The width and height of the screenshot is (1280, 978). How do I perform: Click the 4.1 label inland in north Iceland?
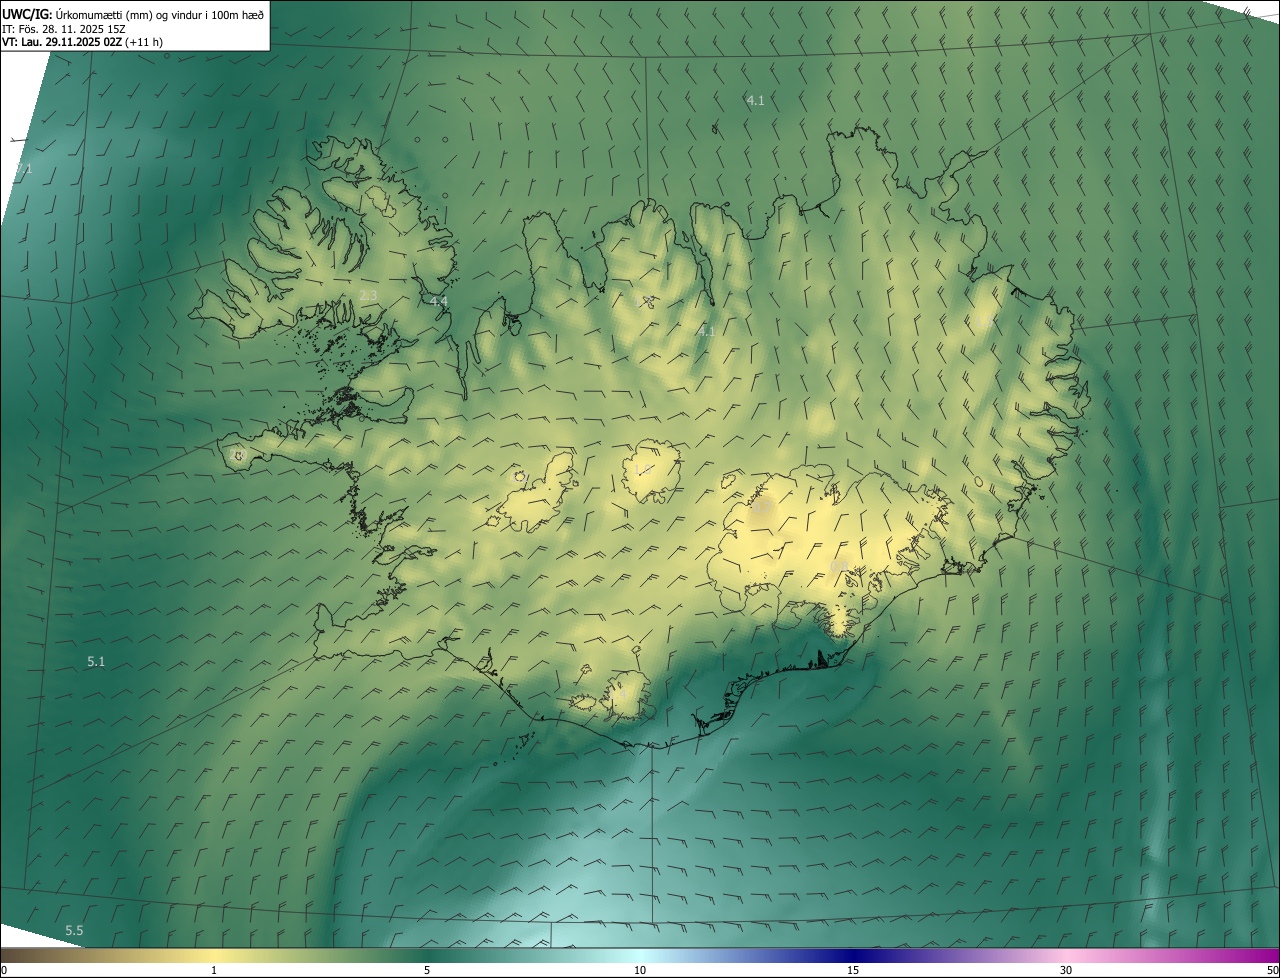click(706, 331)
